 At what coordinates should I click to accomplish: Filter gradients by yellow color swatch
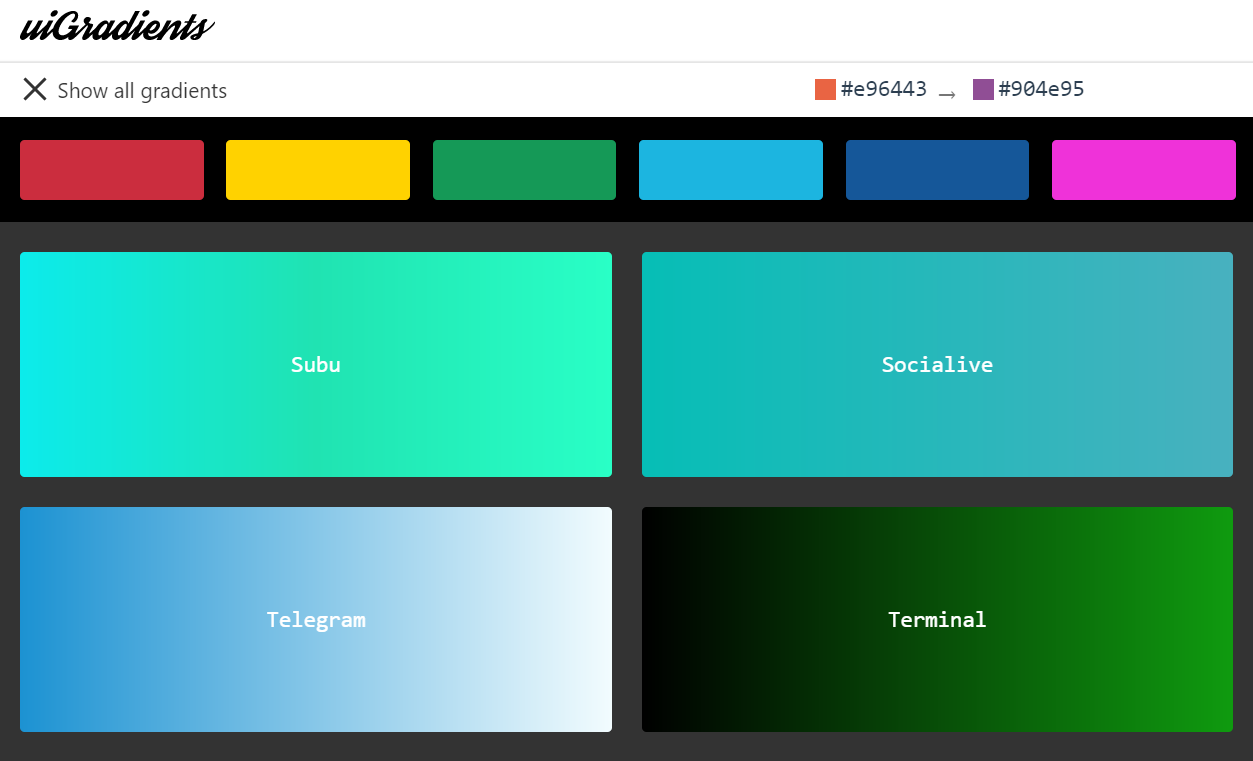[318, 170]
